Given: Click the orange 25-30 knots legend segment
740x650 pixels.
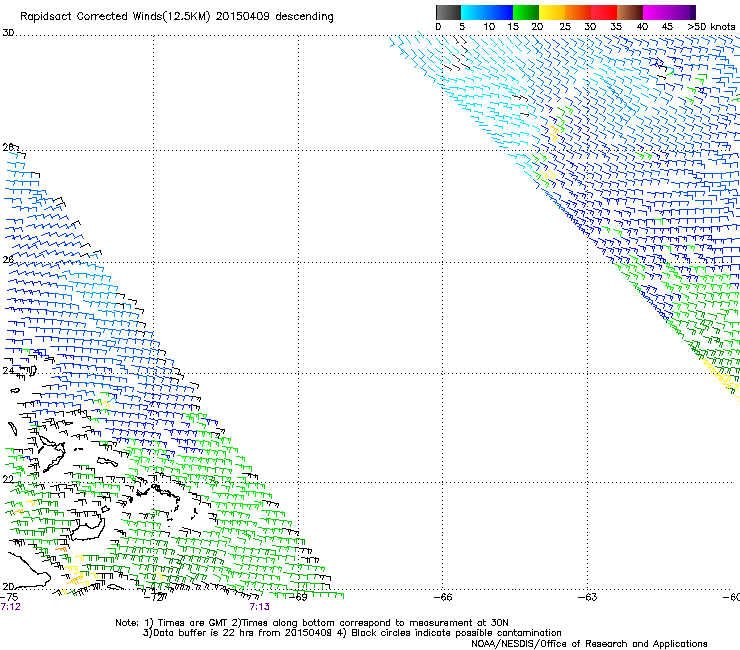Looking at the screenshot, I should (578, 12).
